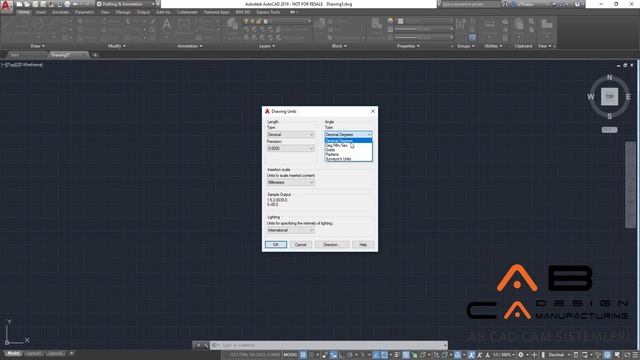Open the Lighting units International dropdown
The image size is (640, 360).
tap(291, 230)
